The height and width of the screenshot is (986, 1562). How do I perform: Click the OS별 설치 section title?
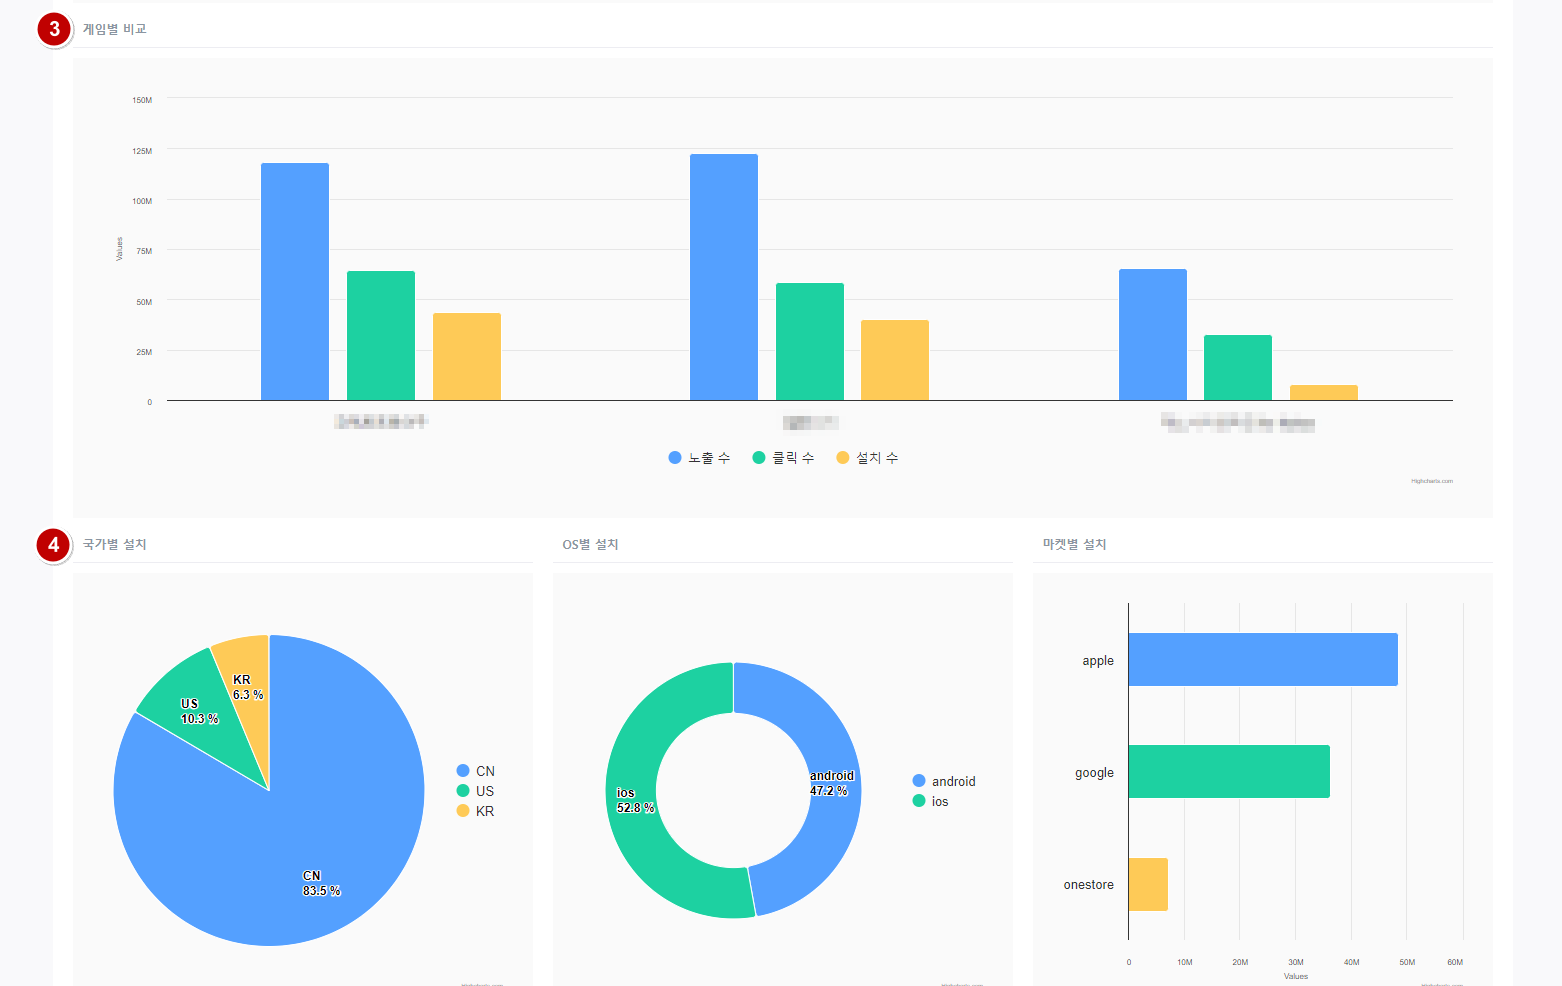coord(590,544)
